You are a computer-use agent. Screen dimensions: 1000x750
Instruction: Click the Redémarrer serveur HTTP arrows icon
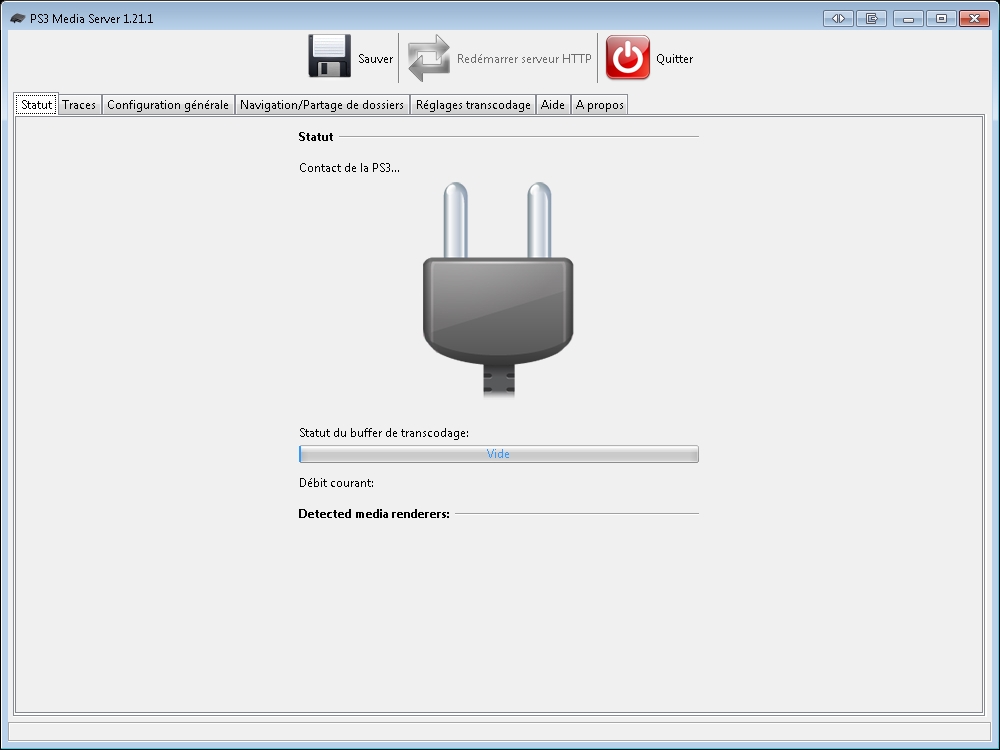(x=429, y=57)
